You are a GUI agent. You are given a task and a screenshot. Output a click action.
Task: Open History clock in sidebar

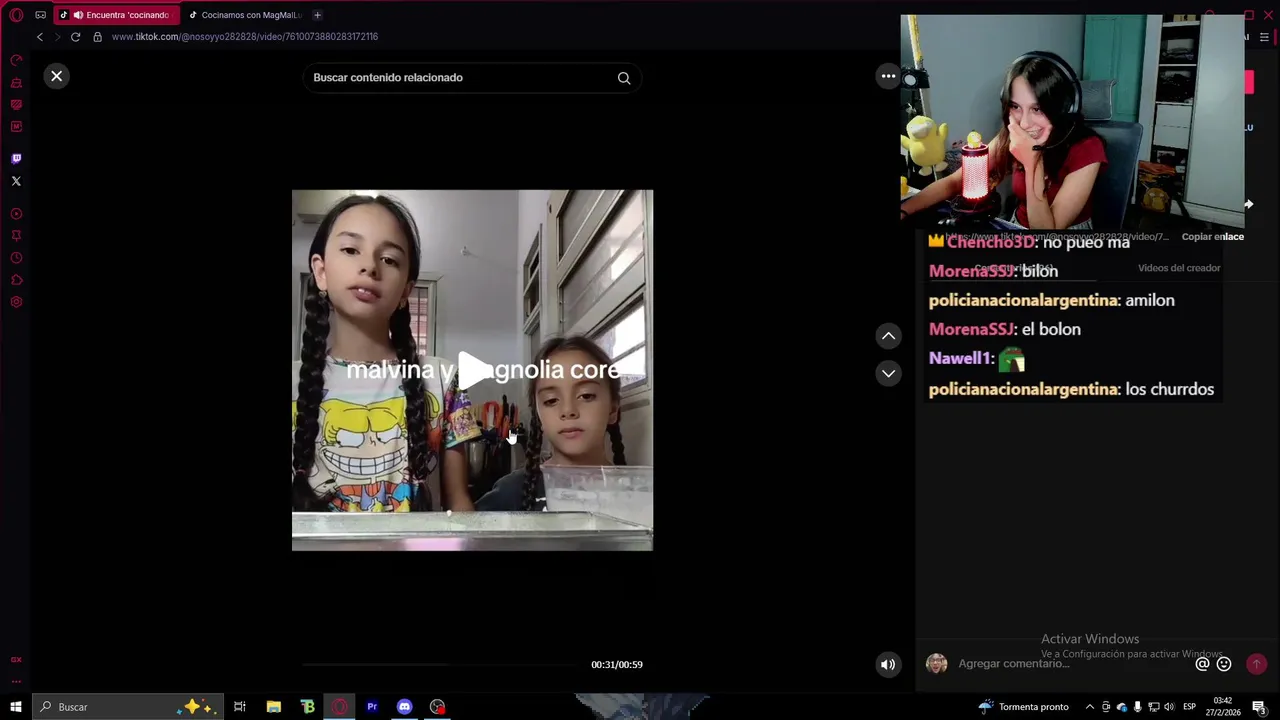click(x=16, y=258)
